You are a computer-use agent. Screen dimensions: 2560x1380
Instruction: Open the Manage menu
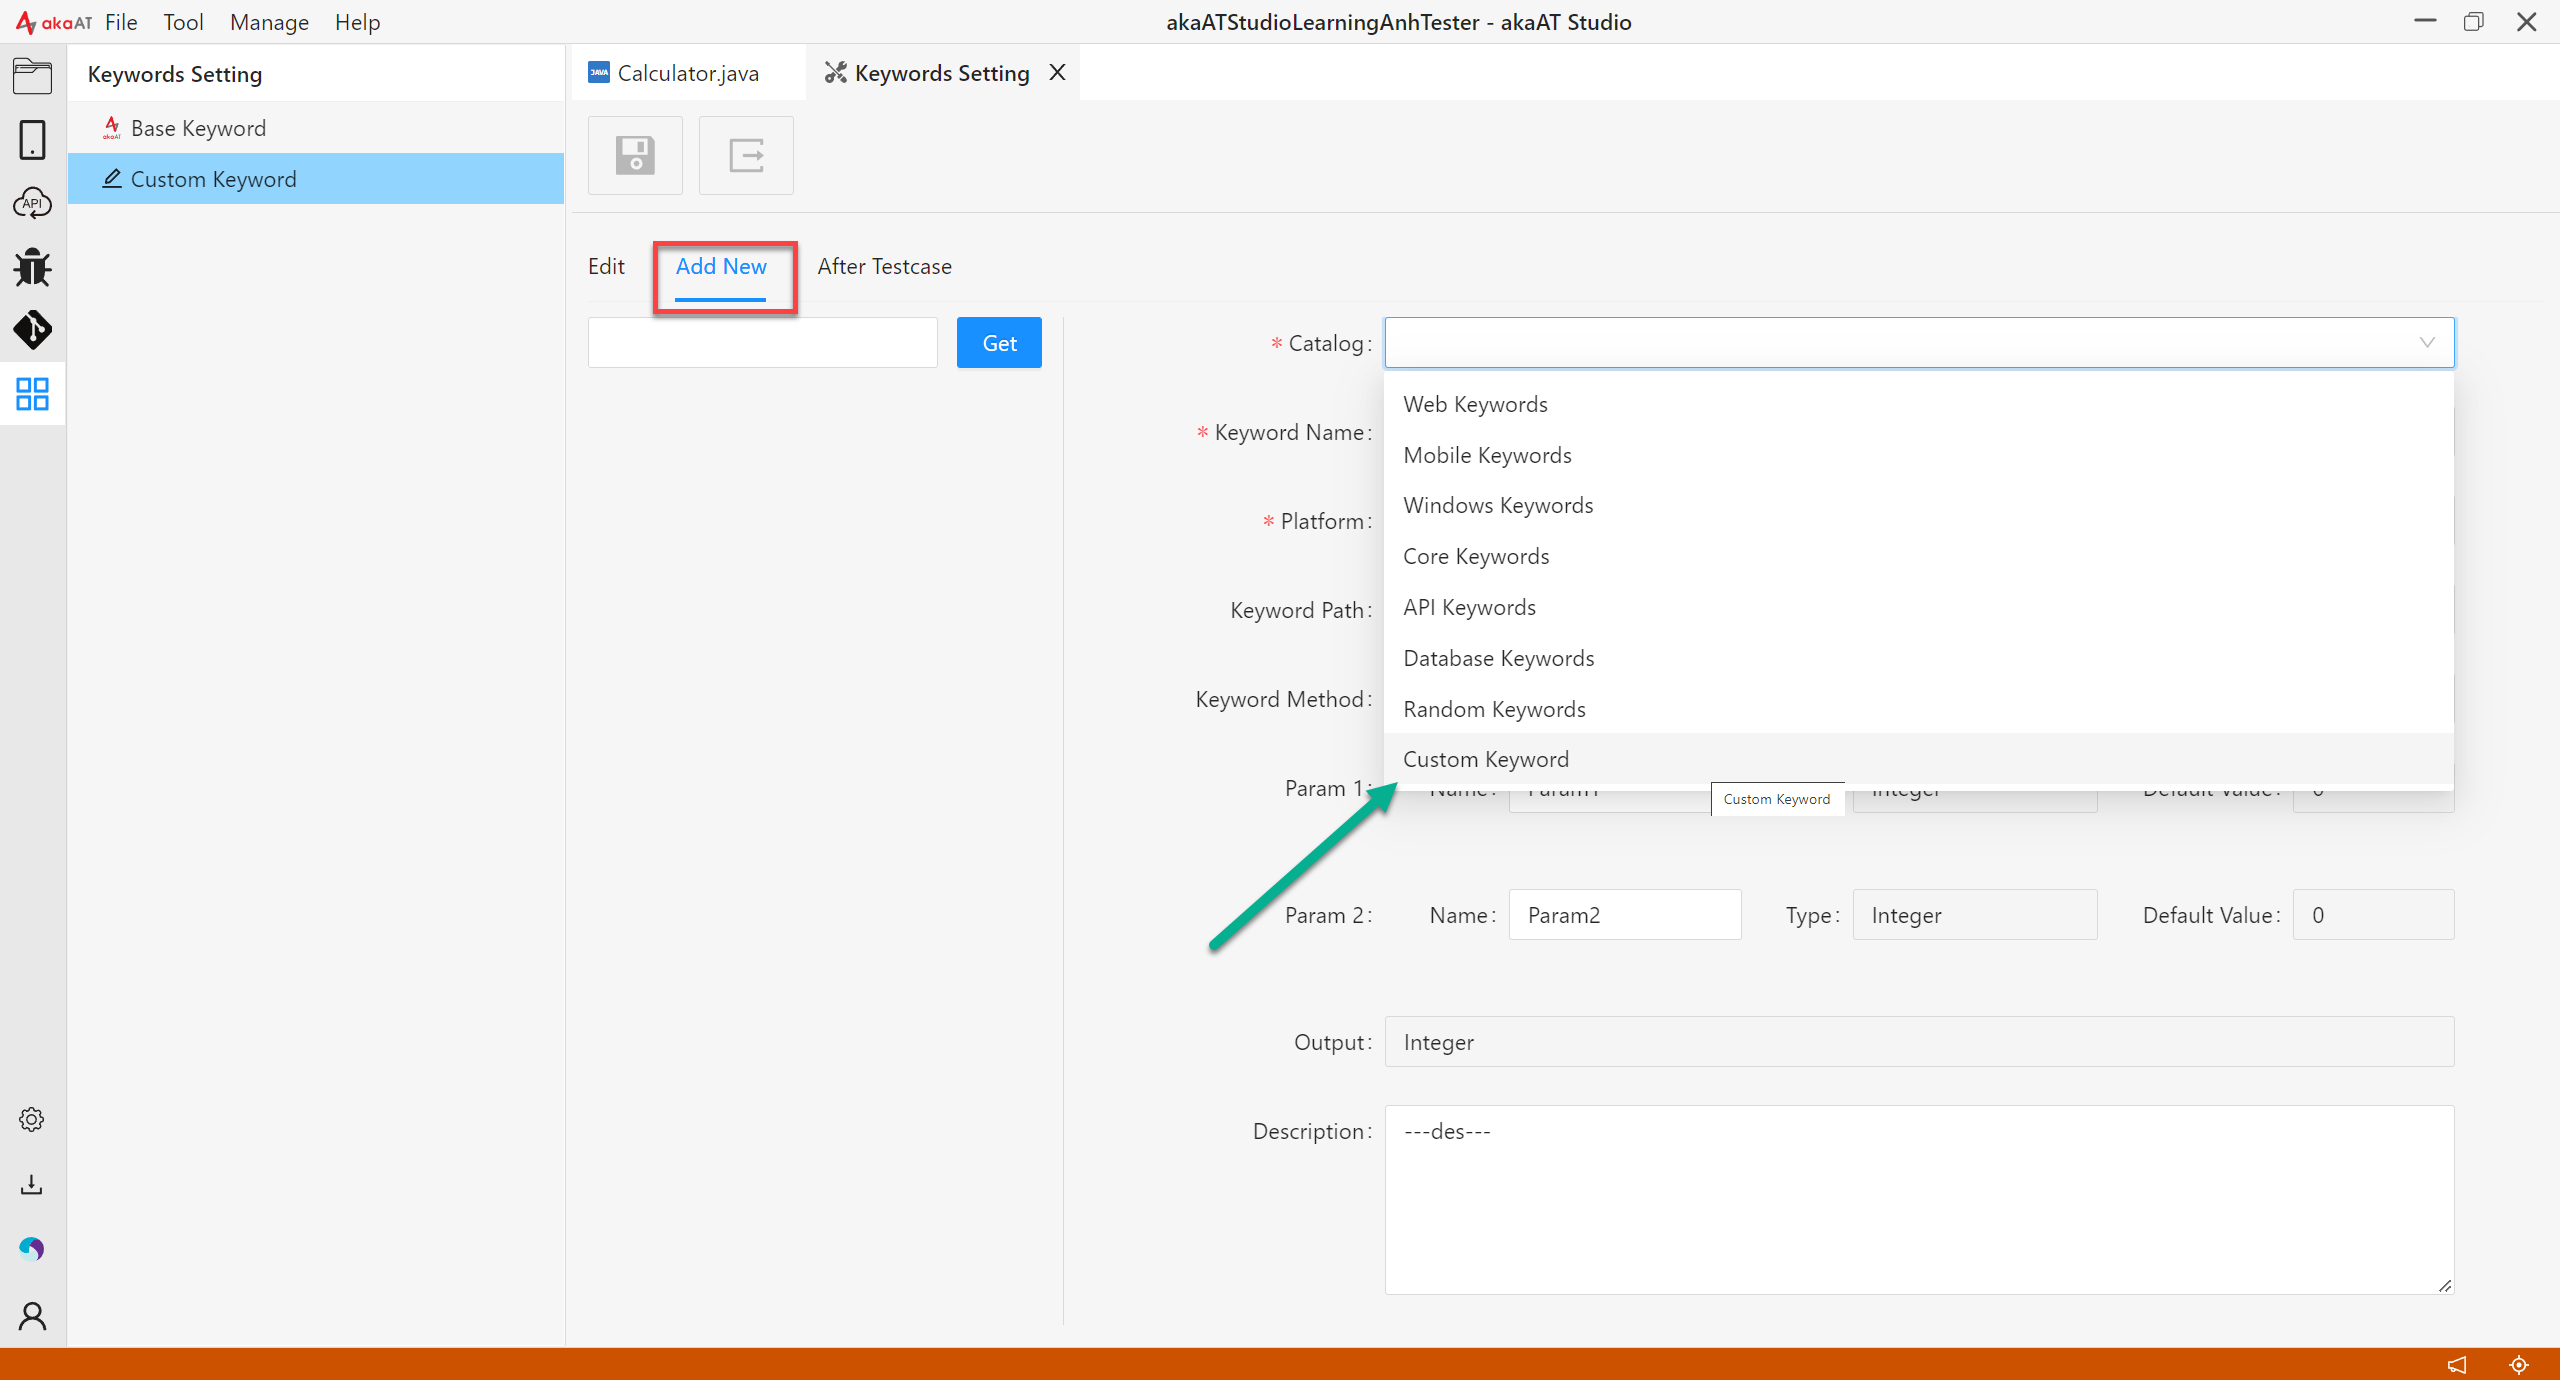point(269,22)
